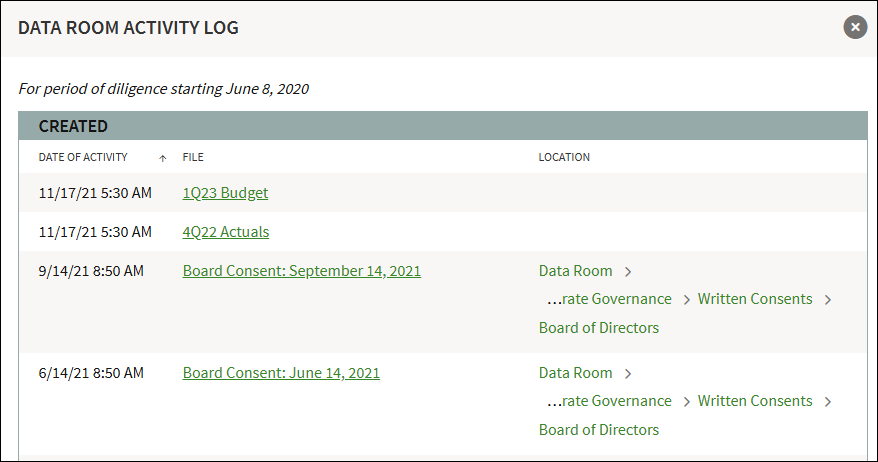Click chevron after Data Room in September row
The height and width of the screenshot is (462, 878).
pos(628,272)
